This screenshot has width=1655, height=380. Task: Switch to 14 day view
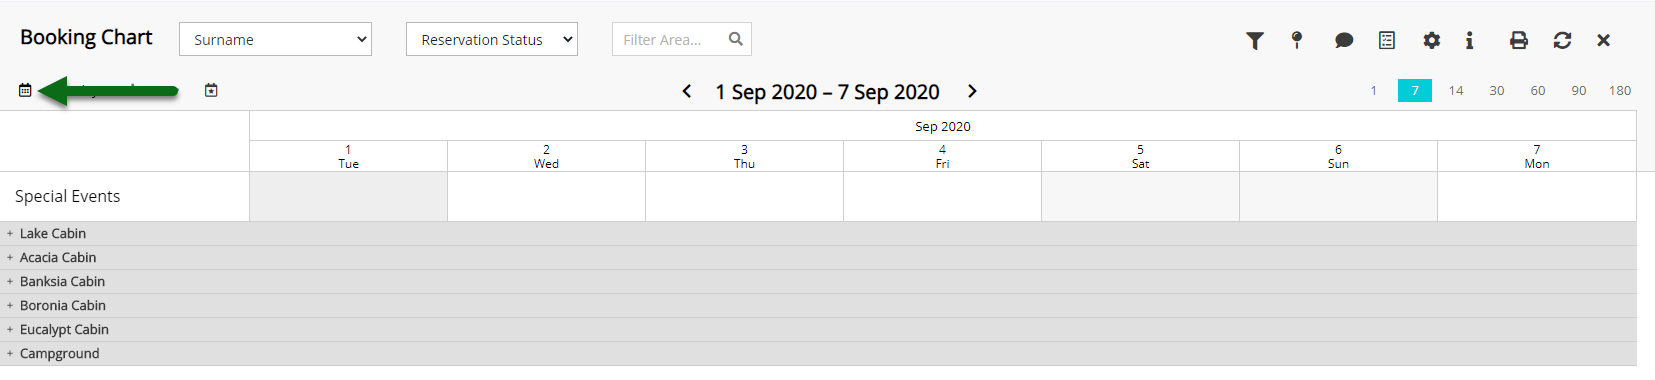point(1456,90)
